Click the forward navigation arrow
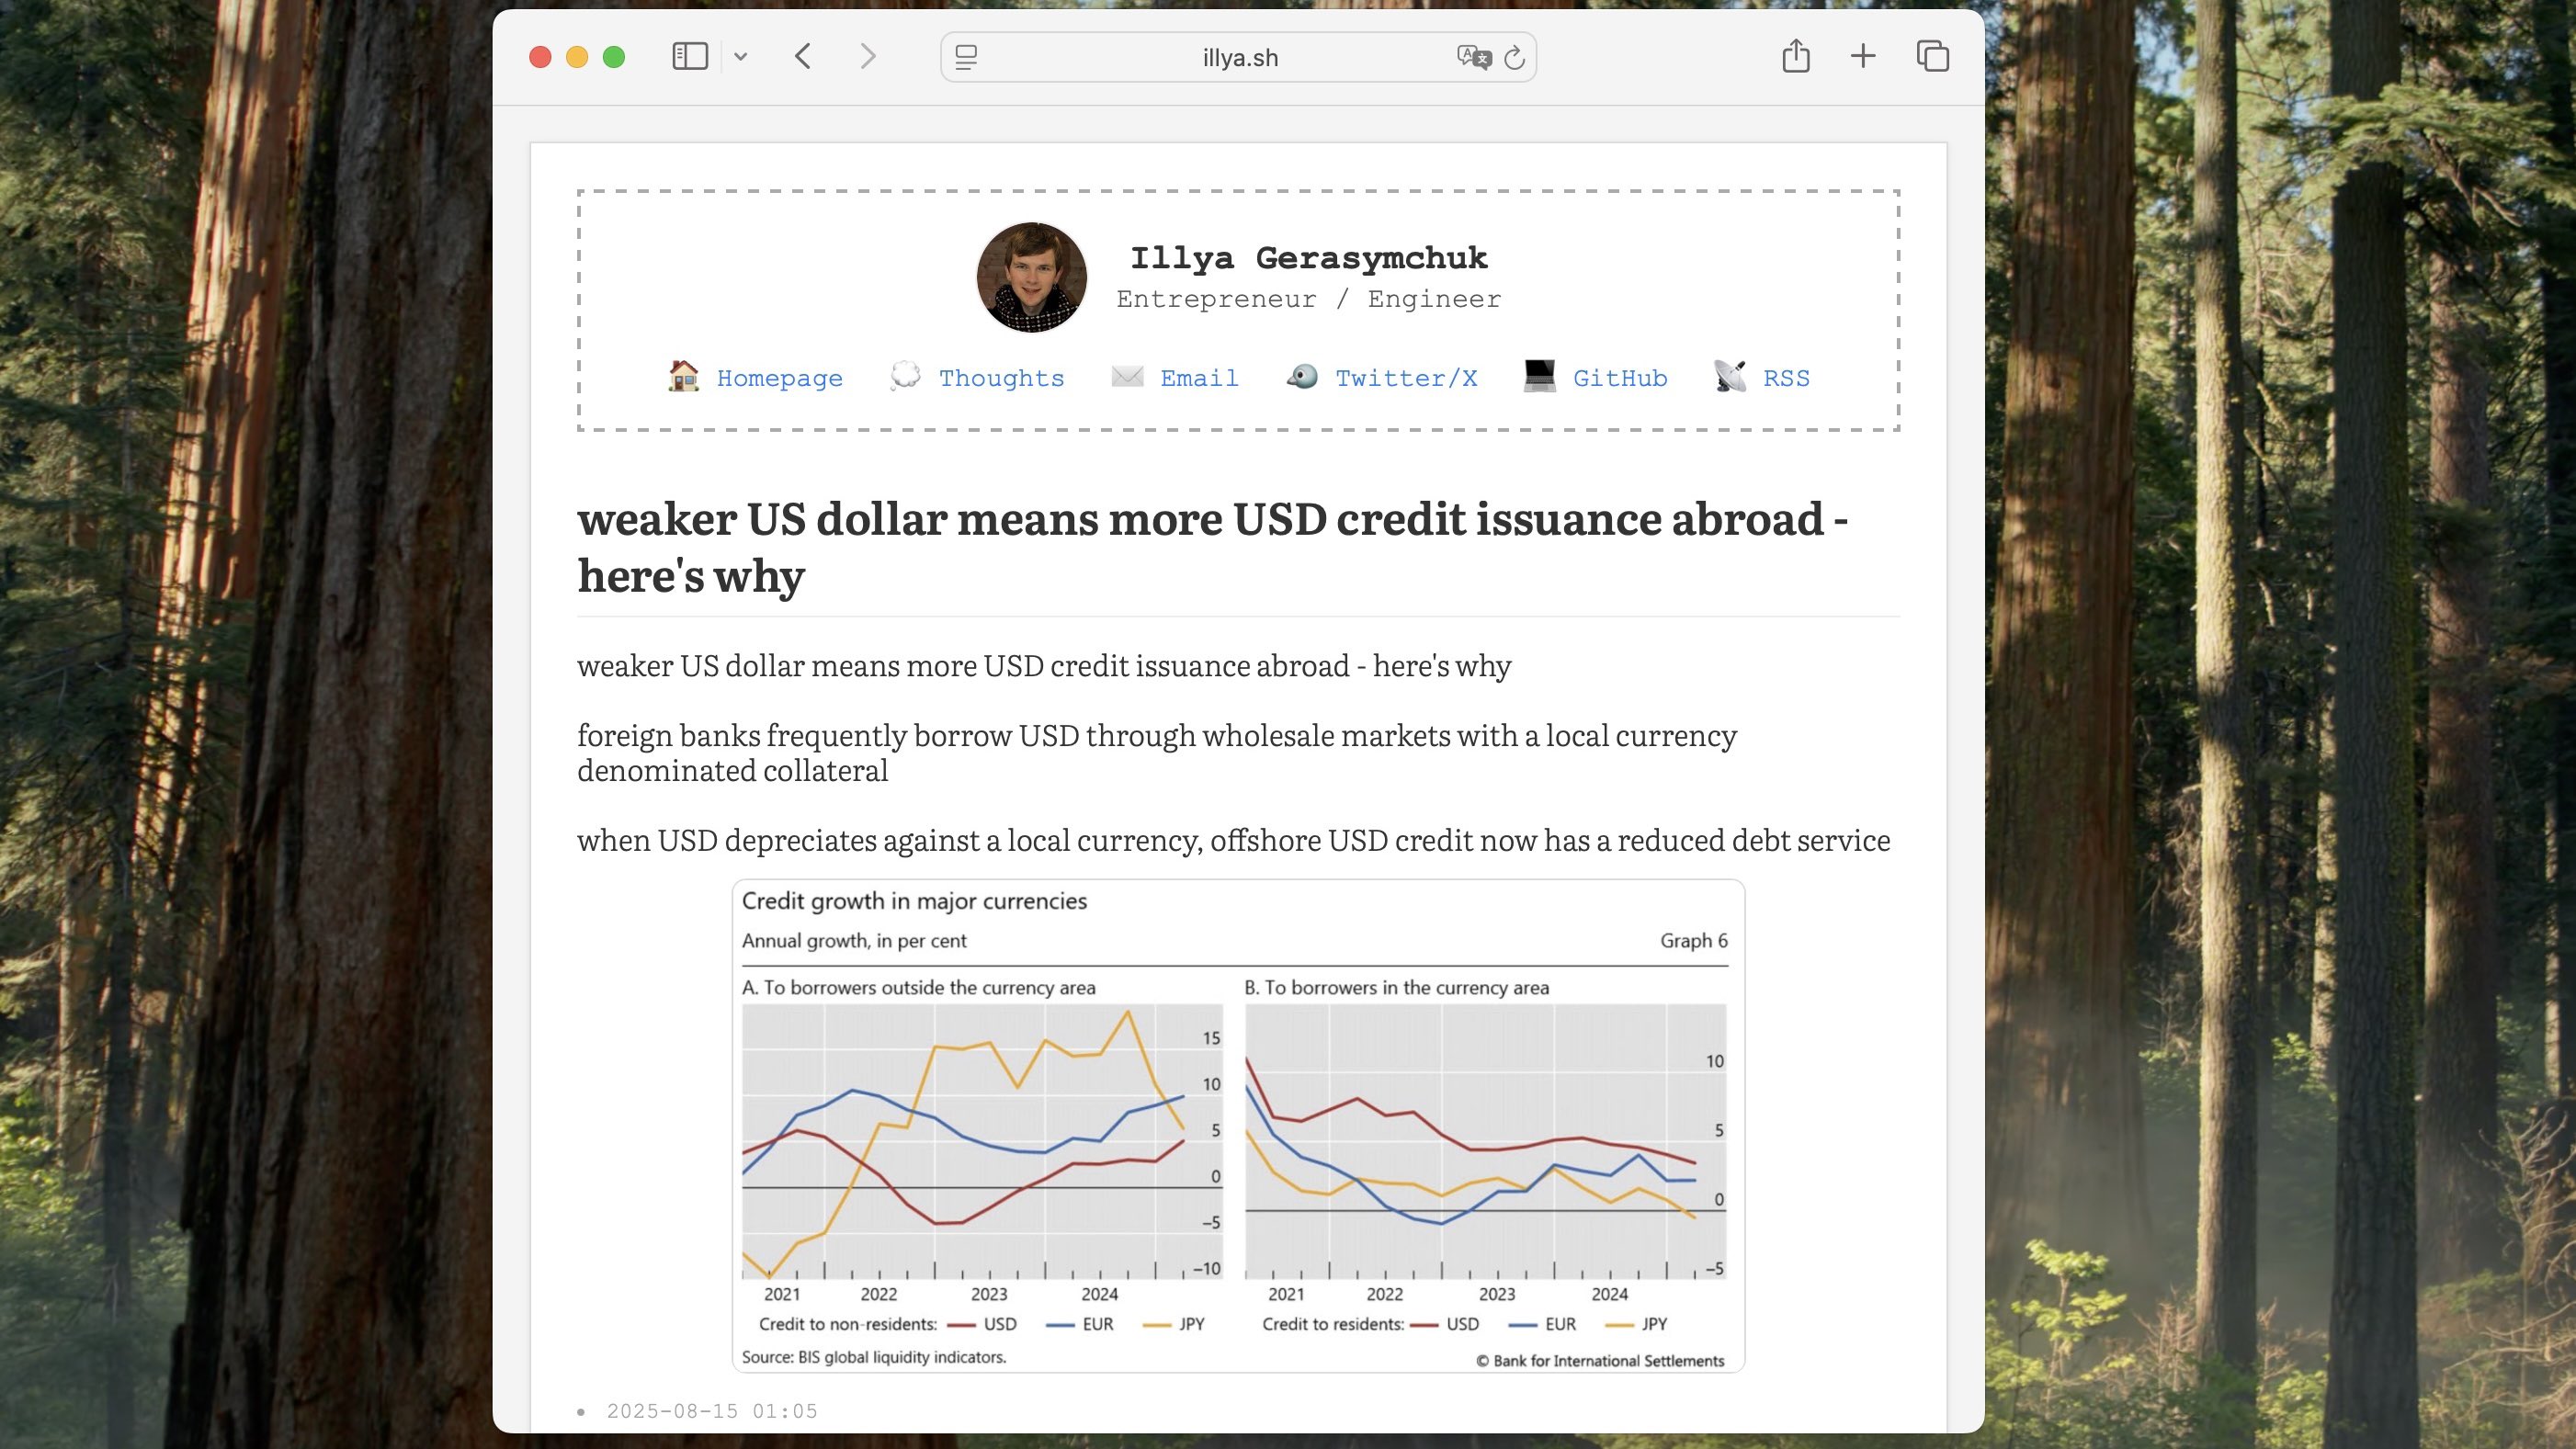The image size is (2576, 1449). pos(867,57)
